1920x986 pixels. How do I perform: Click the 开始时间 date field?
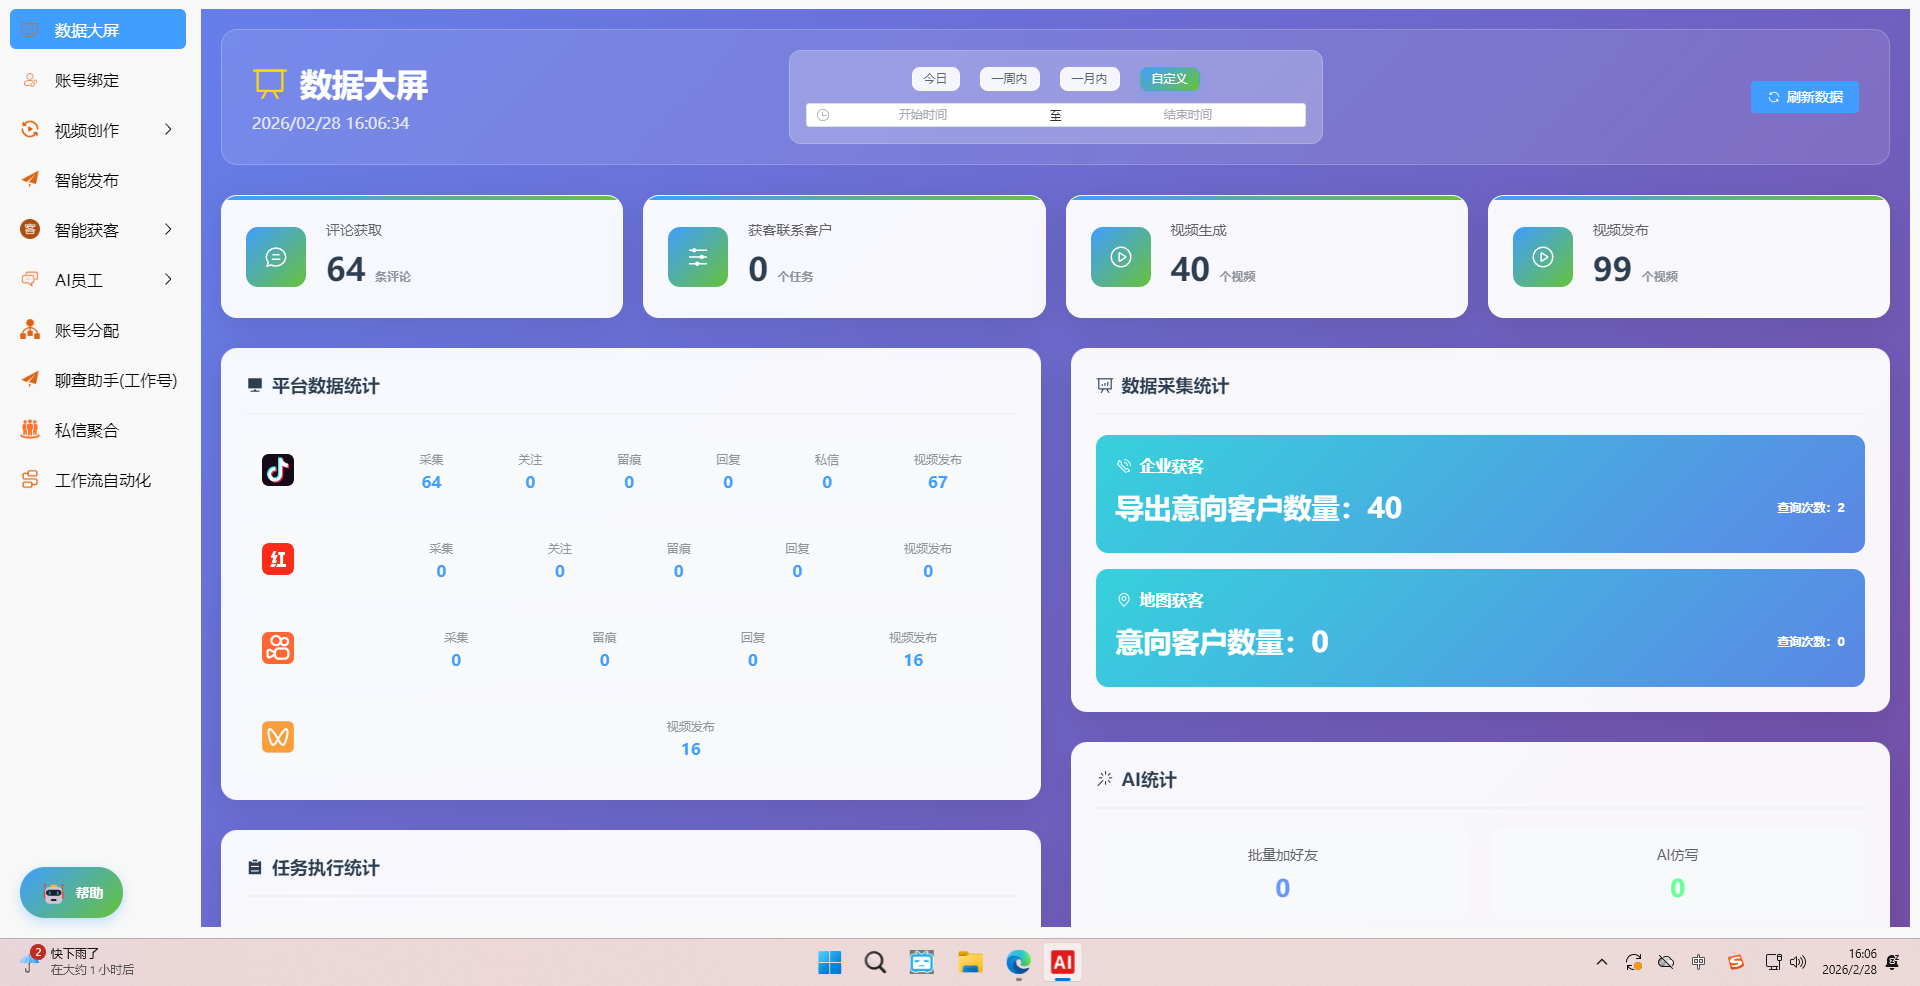tap(922, 115)
